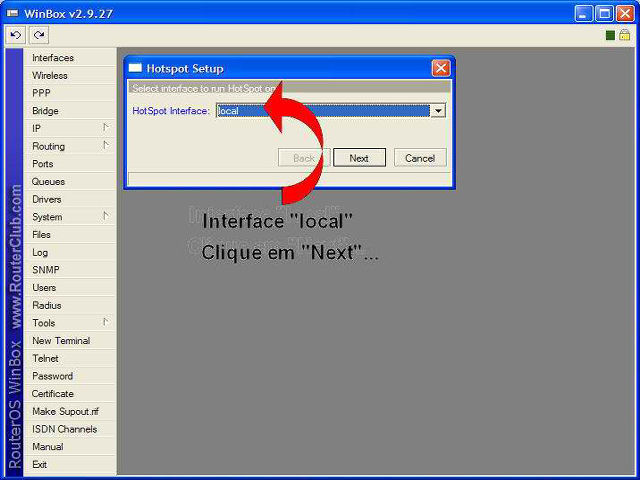Open the Log menu item

point(70,252)
